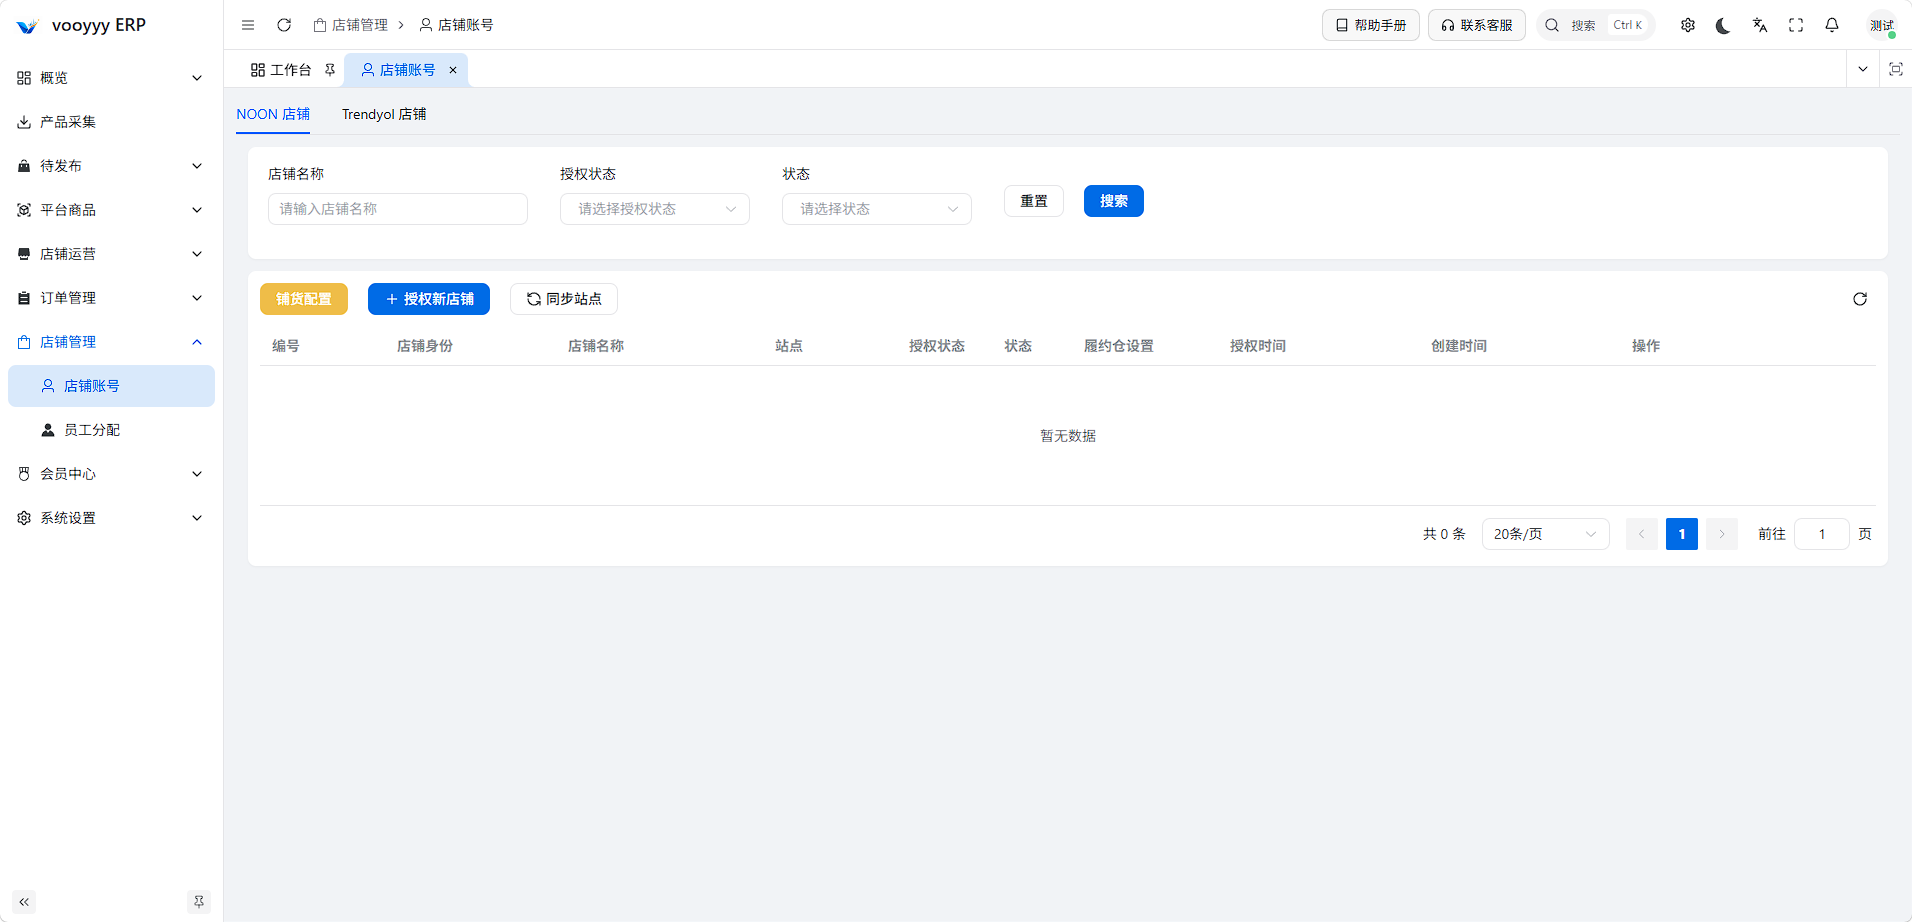1912x922 pixels.
Task: Click the page refresh icon in header
Action: [x=284, y=25]
